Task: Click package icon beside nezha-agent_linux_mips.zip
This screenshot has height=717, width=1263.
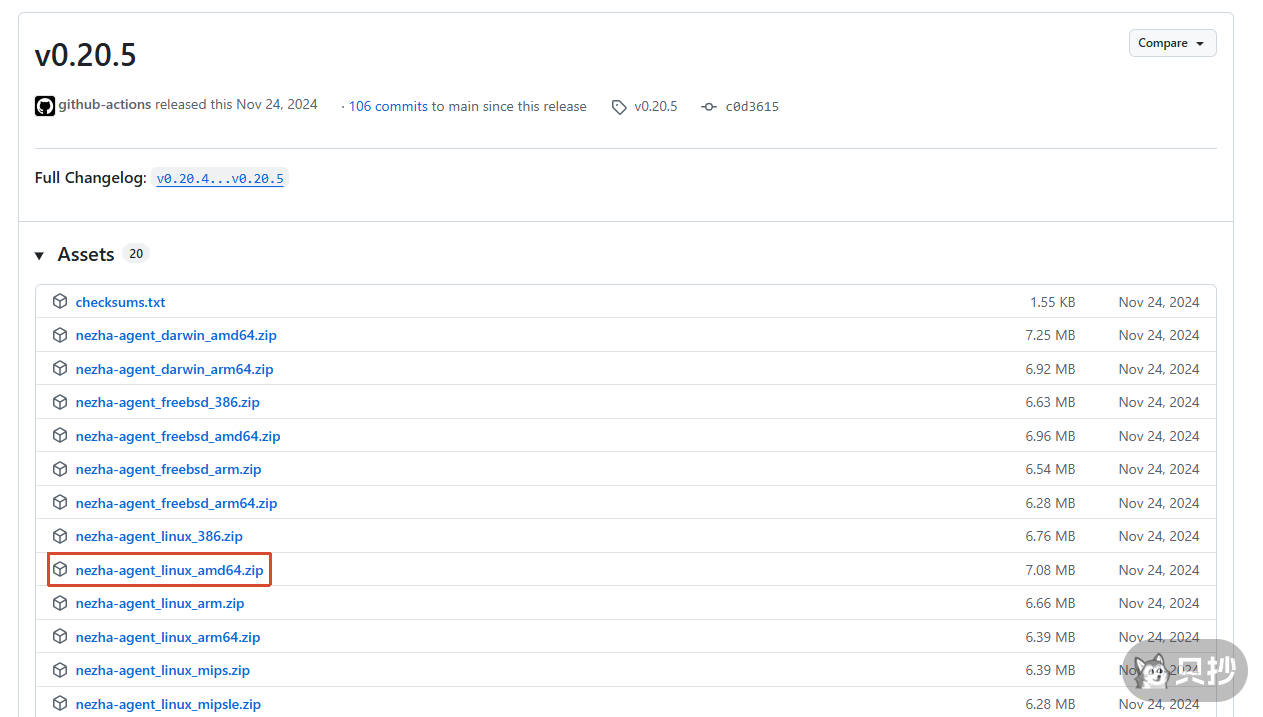Action: tap(60, 670)
